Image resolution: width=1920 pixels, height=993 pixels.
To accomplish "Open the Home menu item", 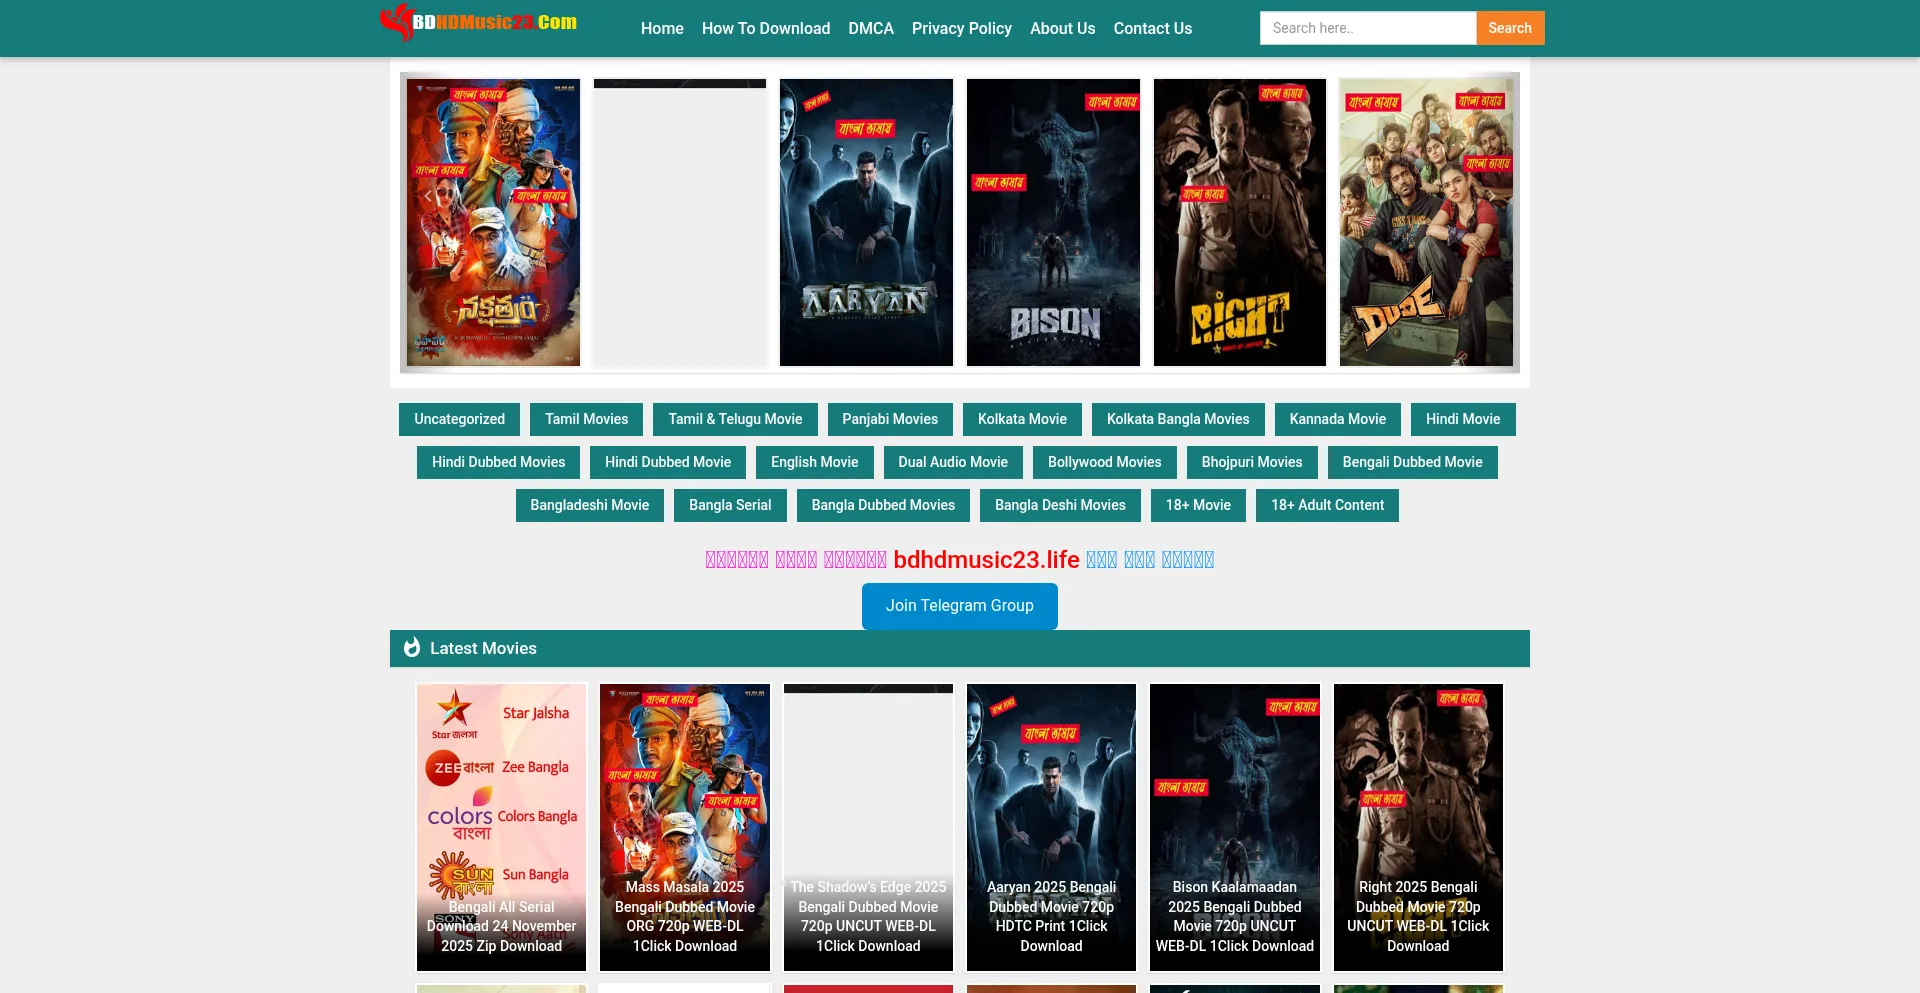I will (662, 28).
